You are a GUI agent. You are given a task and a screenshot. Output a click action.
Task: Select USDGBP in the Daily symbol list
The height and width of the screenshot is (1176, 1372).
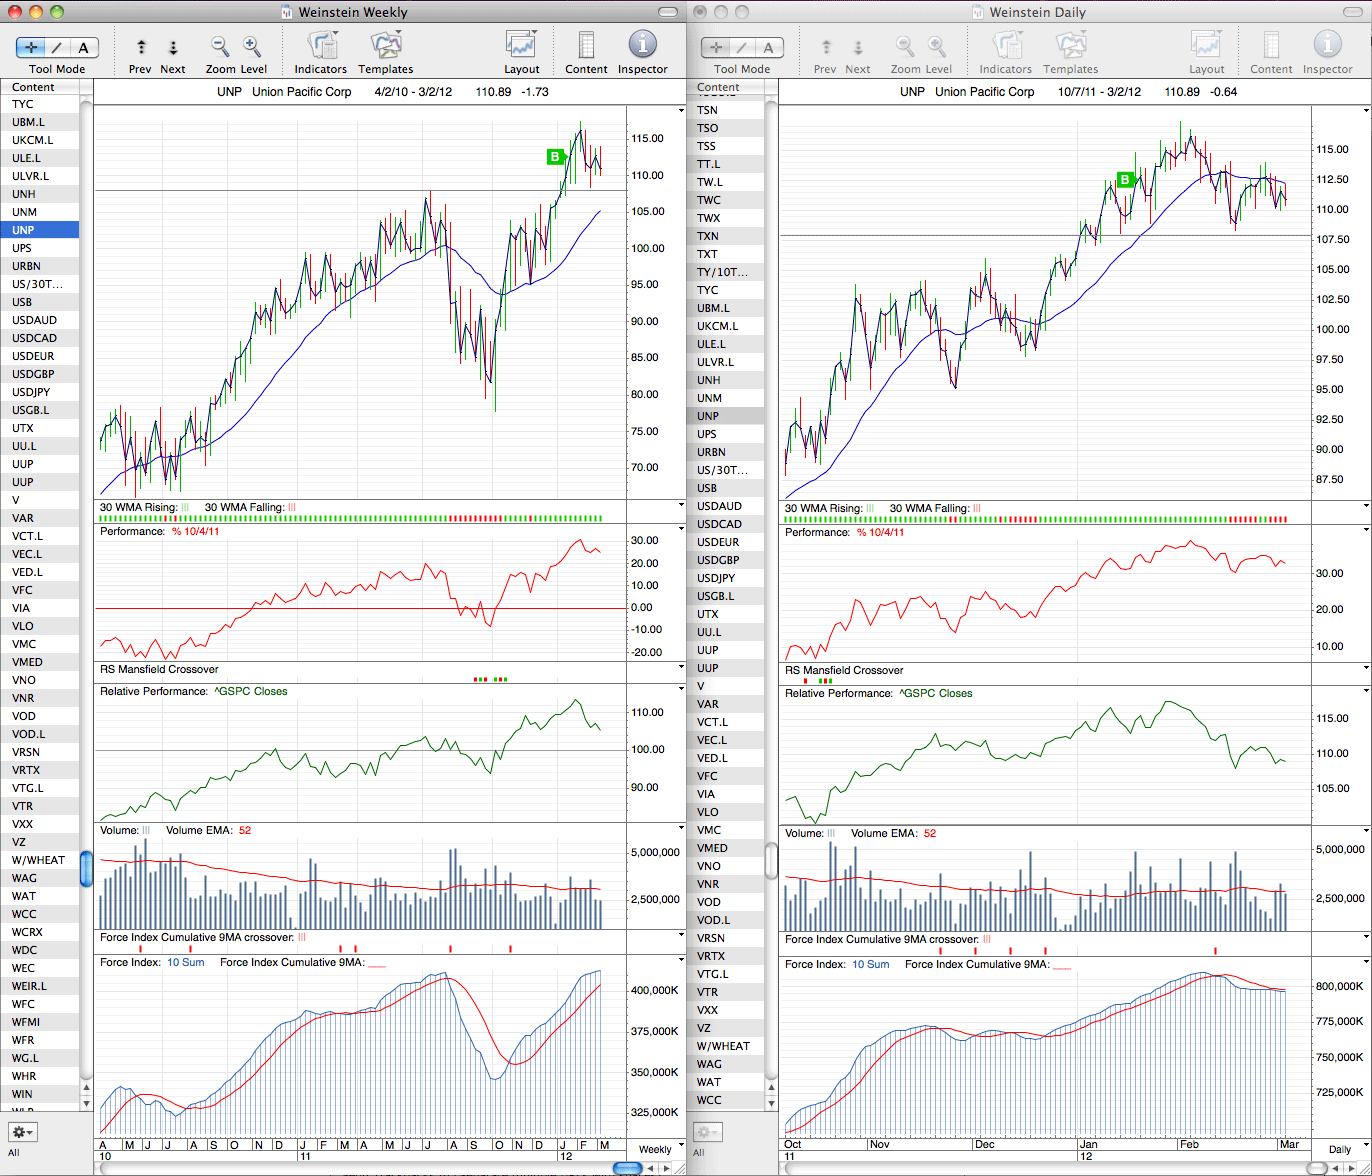point(725,560)
